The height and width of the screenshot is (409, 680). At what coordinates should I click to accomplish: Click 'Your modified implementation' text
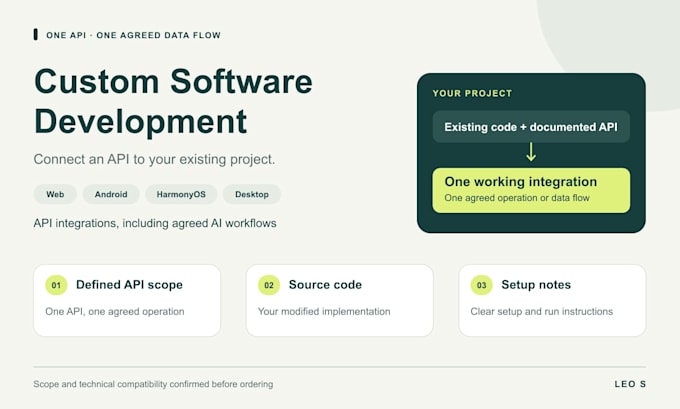(x=324, y=311)
